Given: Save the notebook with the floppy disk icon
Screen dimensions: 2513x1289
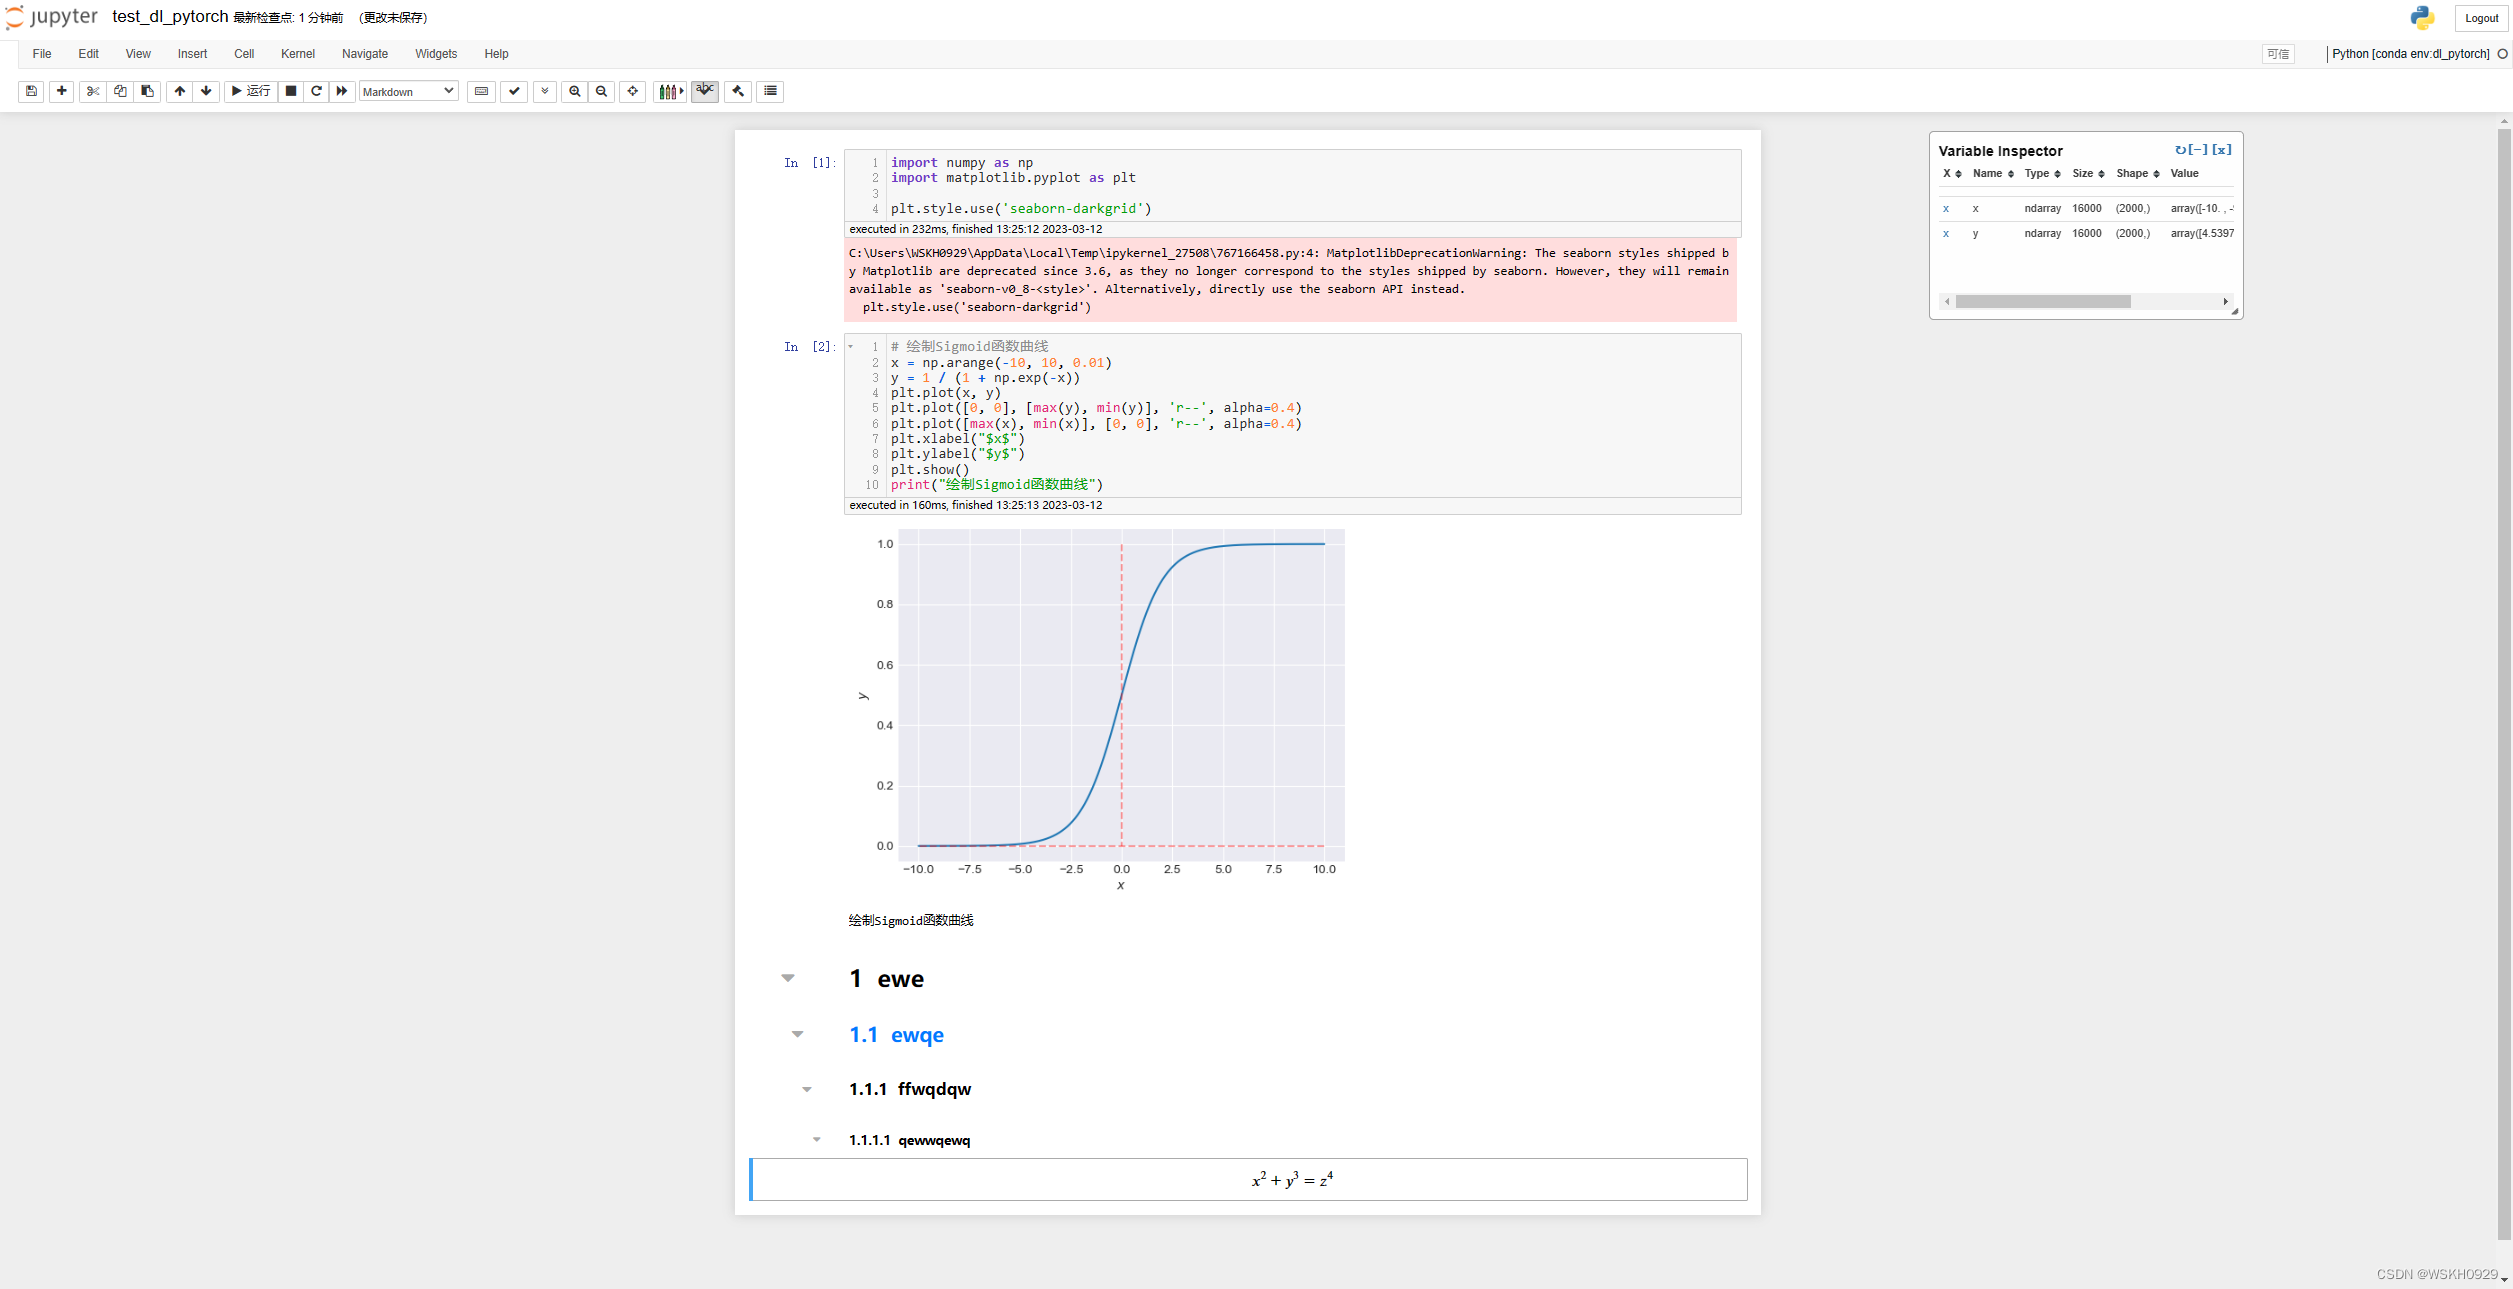Looking at the screenshot, I should 31,91.
